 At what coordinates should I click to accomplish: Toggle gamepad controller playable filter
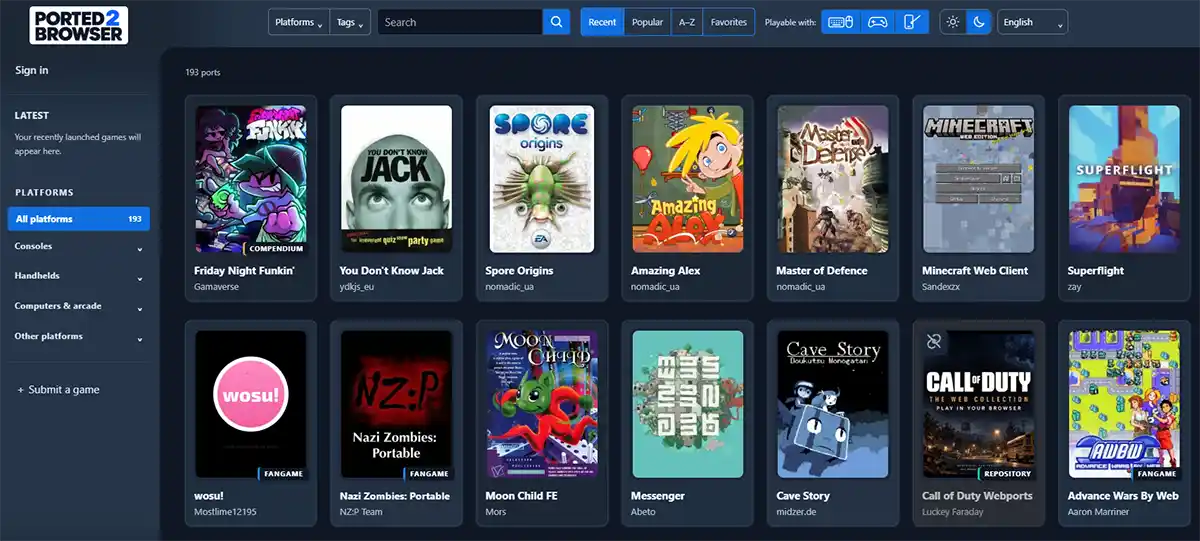click(x=877, y=22)
